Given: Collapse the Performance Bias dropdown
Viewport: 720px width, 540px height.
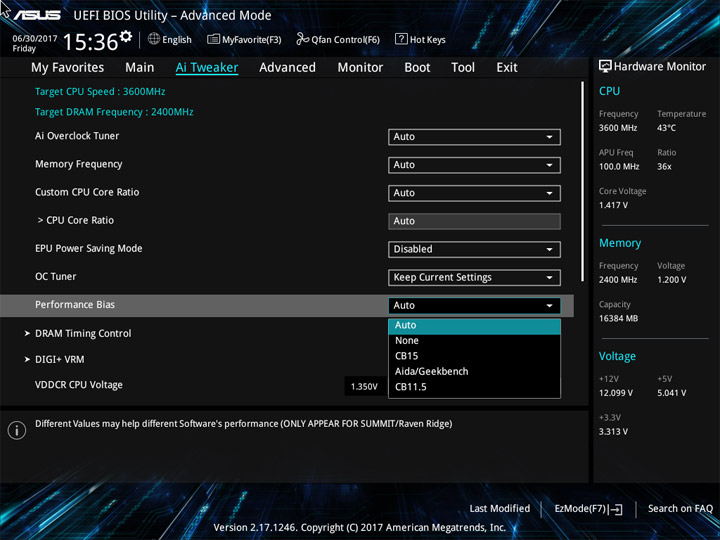Looking at the screenshot, I should pos(474,306).
